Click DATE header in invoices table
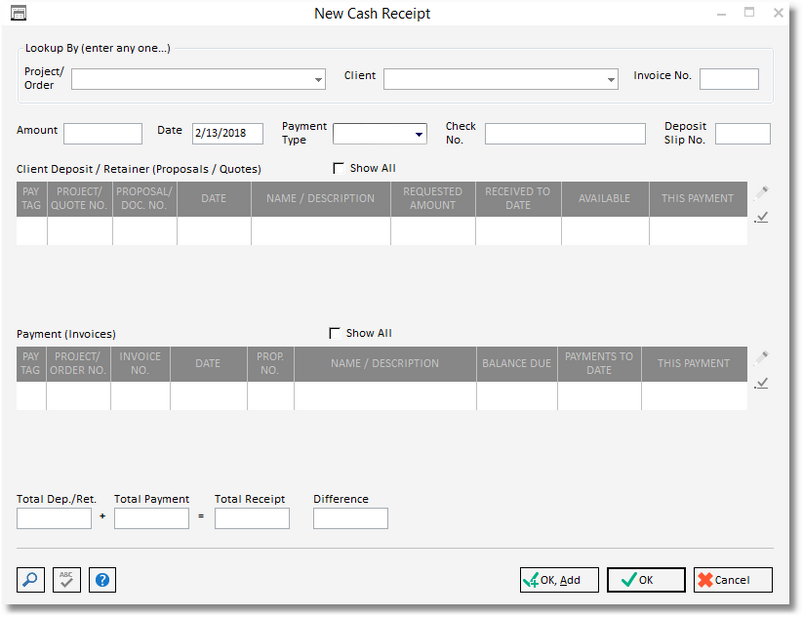The image size is (803, 618). click(208, 364)
